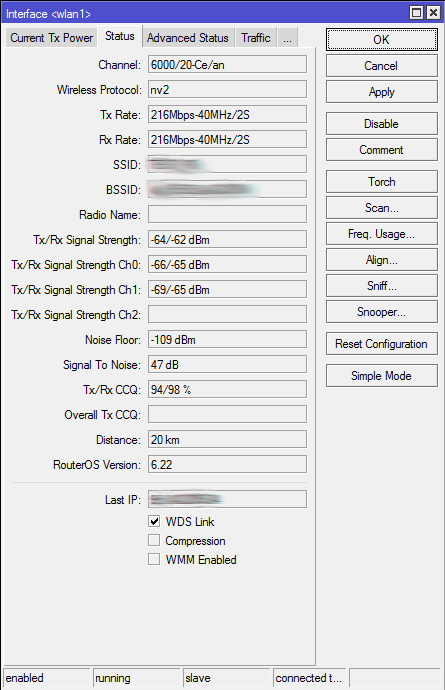
Task: Click the Apply button
Action: (x=382, y=92)
